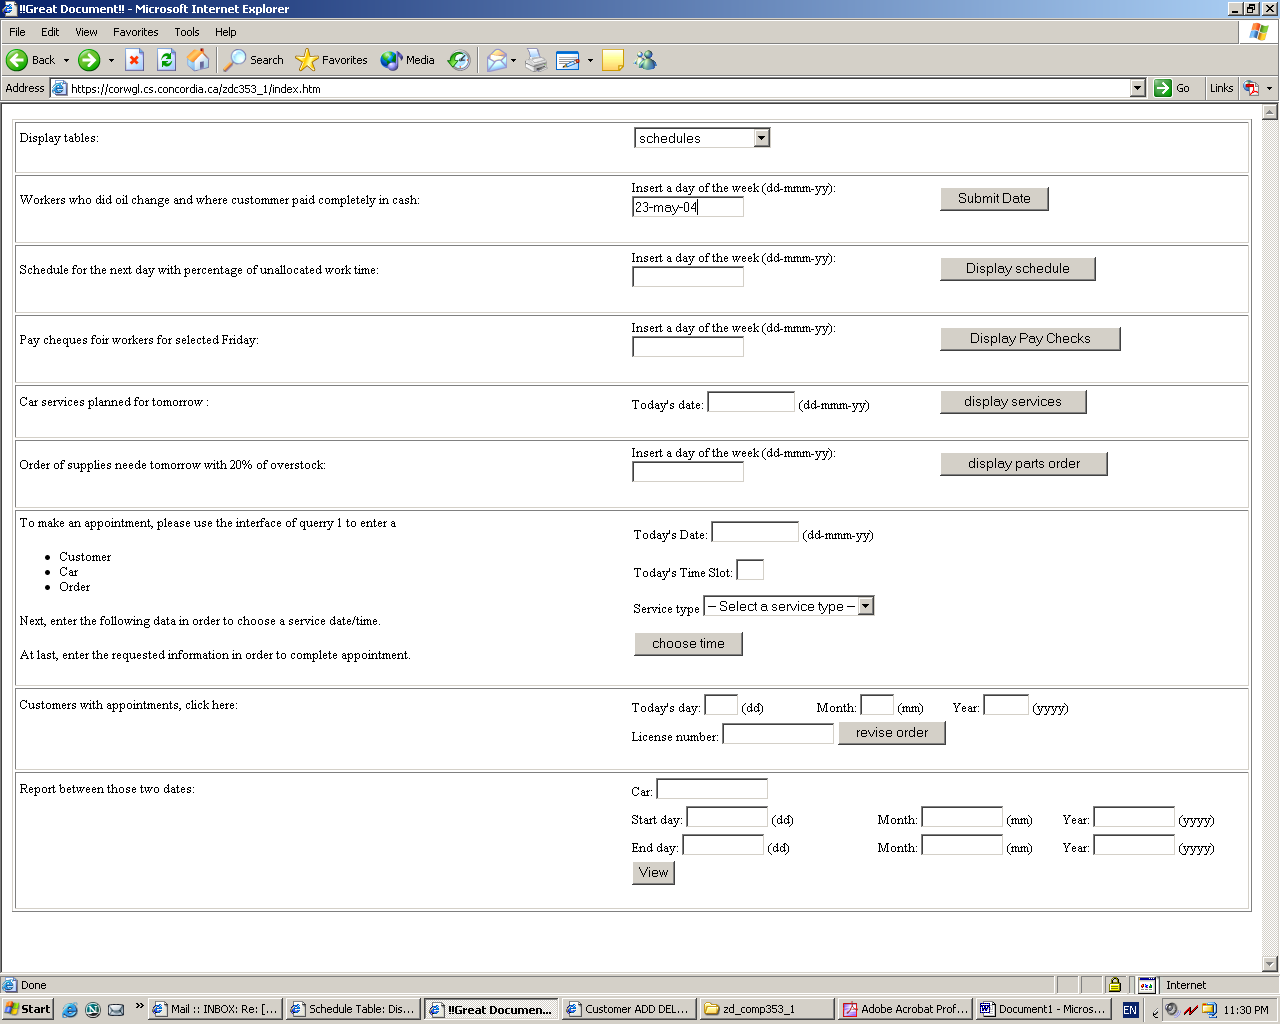Click the Links toolbar label
Image resolution: width=1280 pixels, height=1024 pixels.
(1221, 88)
